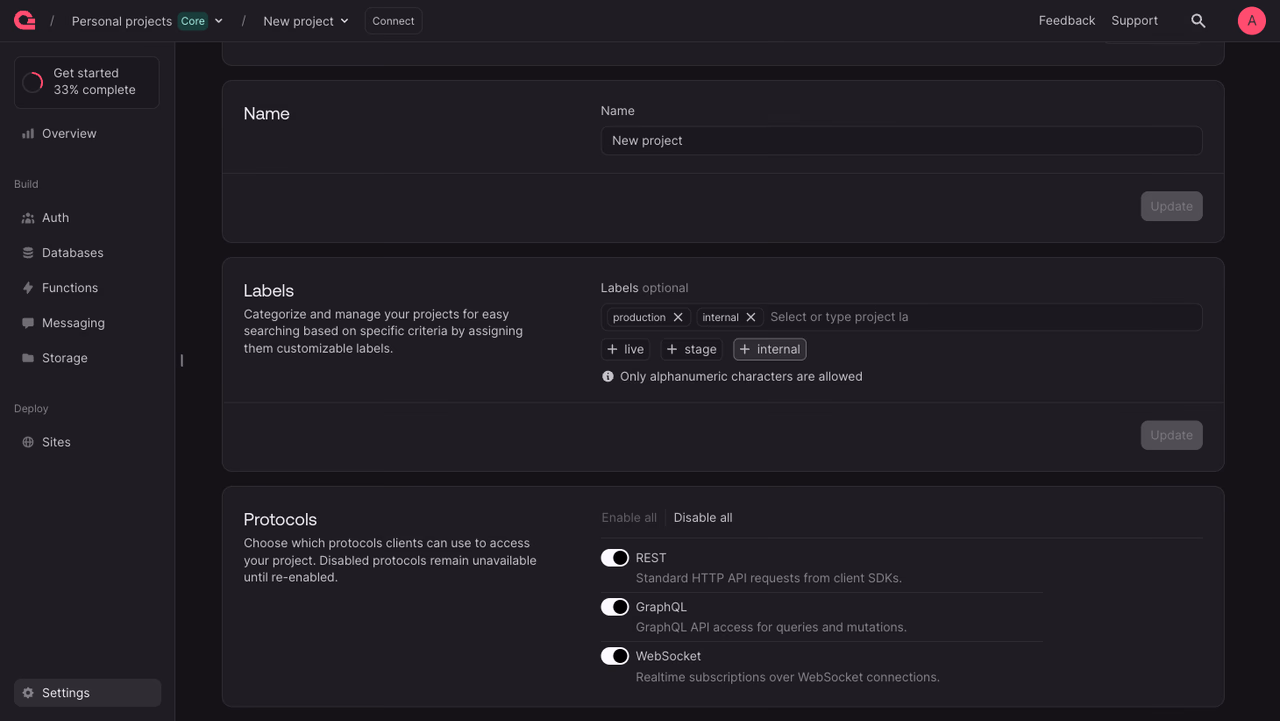The width and height of the screenshot is (1280, 721).
Task: Disable the GraphQL protocol toggle
Action: [615, 607]
